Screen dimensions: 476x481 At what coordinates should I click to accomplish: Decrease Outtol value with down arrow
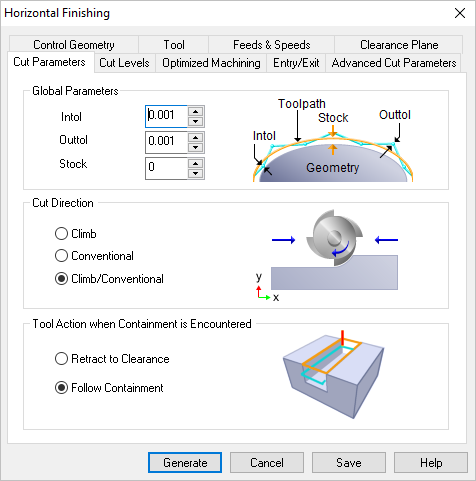(x=196, y=147)
